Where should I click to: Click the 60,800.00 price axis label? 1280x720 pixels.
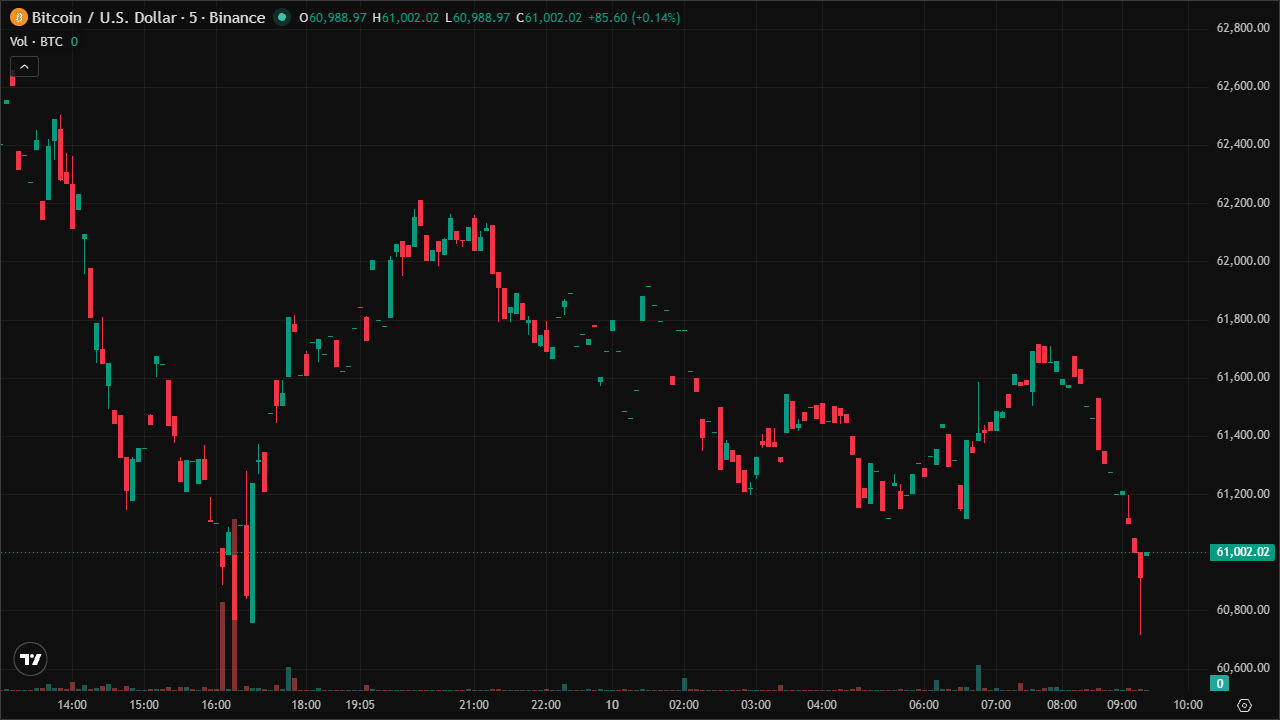point(1243,610)
